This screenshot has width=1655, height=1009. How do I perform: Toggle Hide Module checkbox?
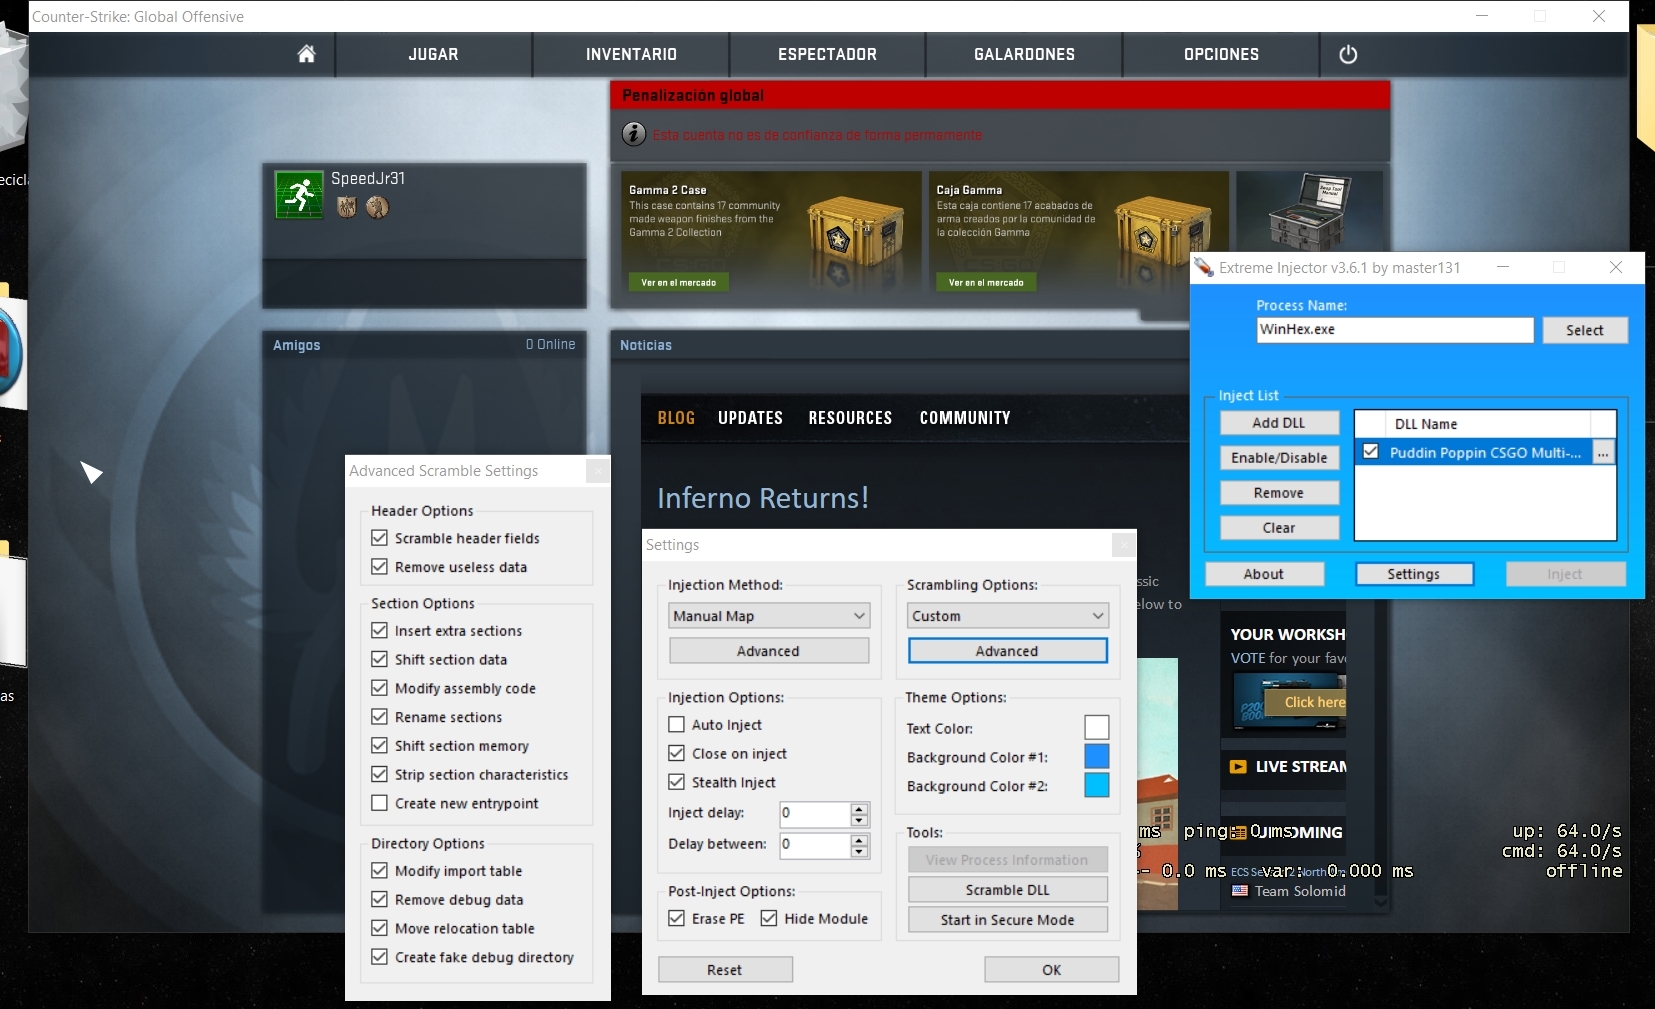[x=769, y=918]
